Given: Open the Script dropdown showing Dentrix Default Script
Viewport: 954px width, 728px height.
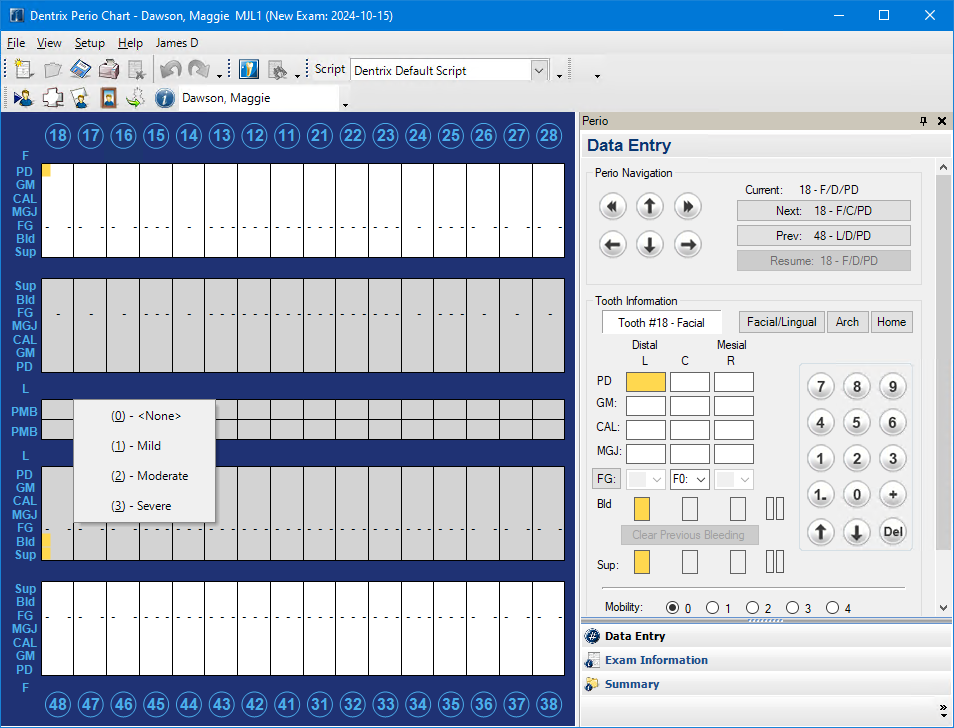Looking at the screenshot, I should coord(539,70).
